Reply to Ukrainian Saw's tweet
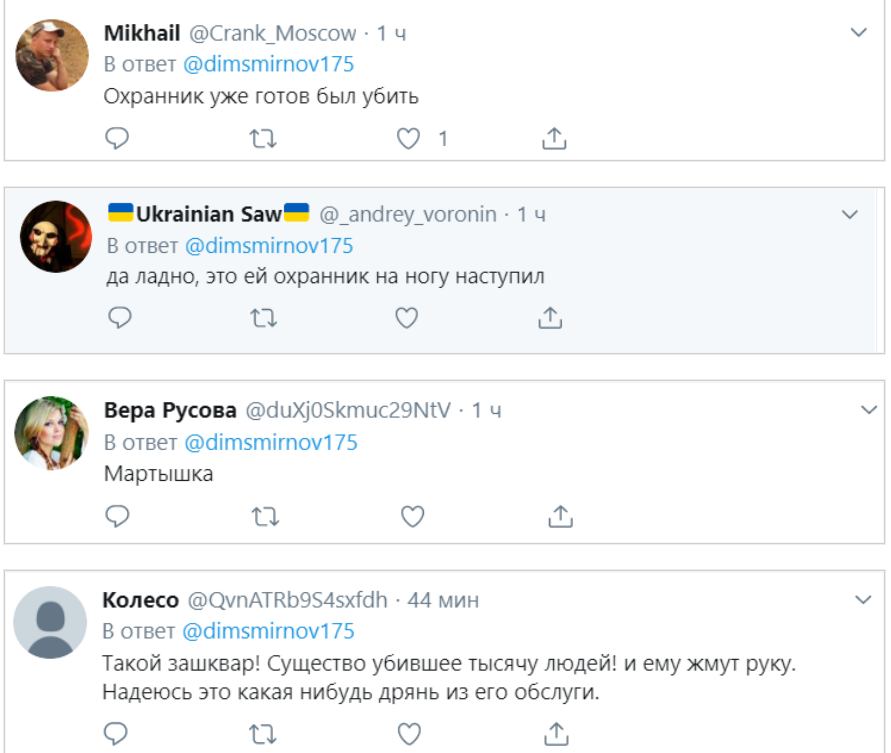Image resolution: width=891 pixels, height=753 pixels. [x=120, y=317]
